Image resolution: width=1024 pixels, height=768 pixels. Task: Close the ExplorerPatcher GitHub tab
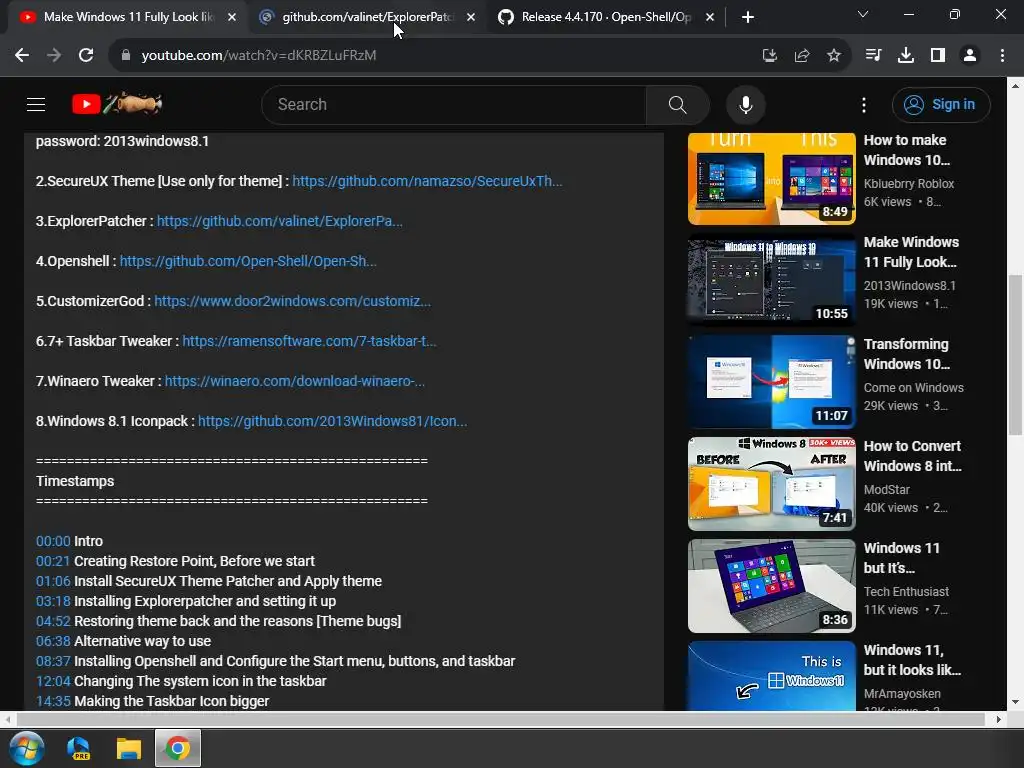pyautogui.click(x=471, y=17)
